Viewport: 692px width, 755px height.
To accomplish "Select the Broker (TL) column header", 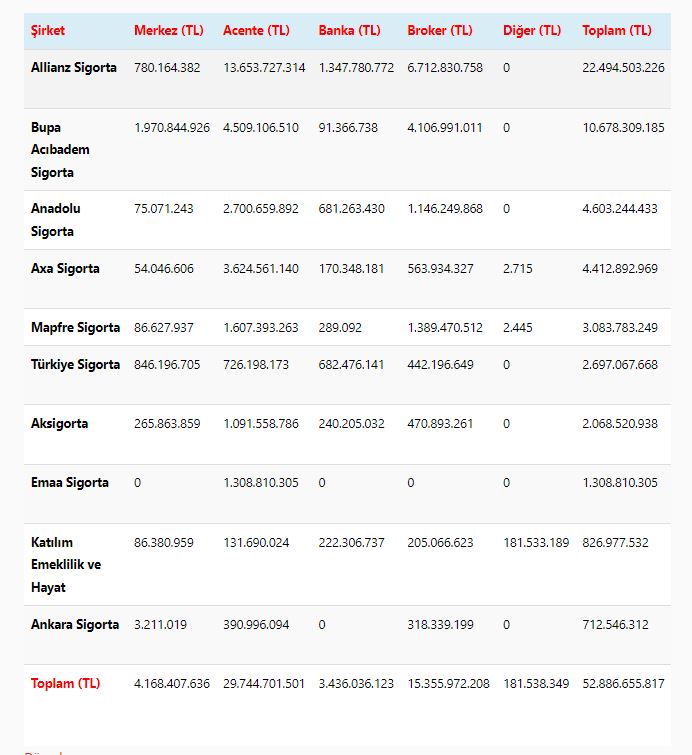I will [x=440, y=30].
